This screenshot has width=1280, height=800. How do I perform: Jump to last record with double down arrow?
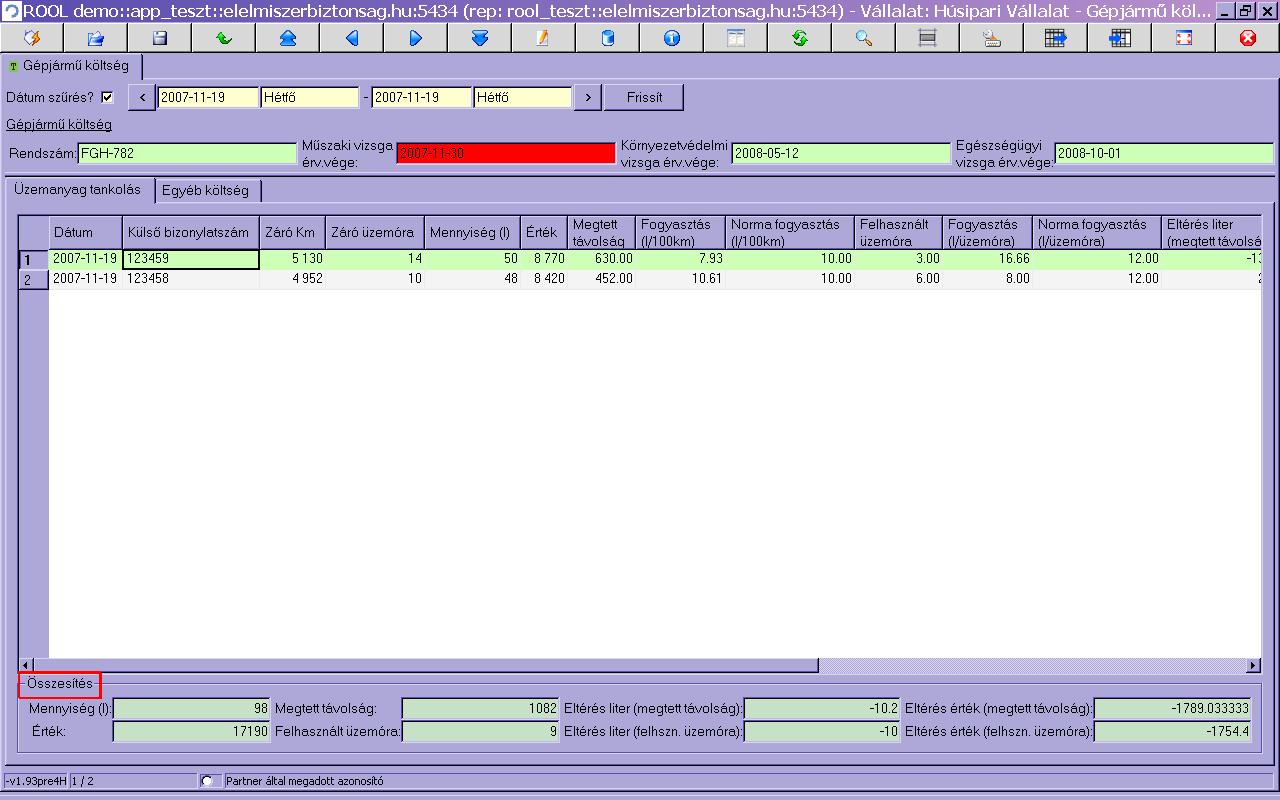pos(480,38)
